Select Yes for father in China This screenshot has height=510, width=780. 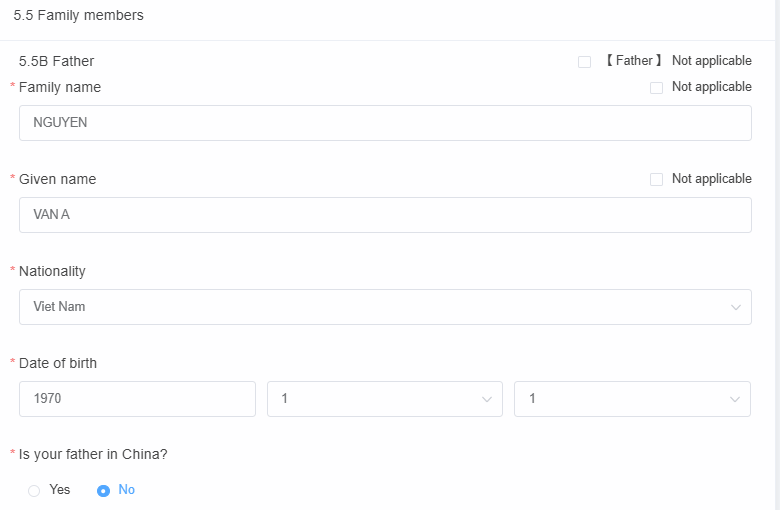coord(34,491)
